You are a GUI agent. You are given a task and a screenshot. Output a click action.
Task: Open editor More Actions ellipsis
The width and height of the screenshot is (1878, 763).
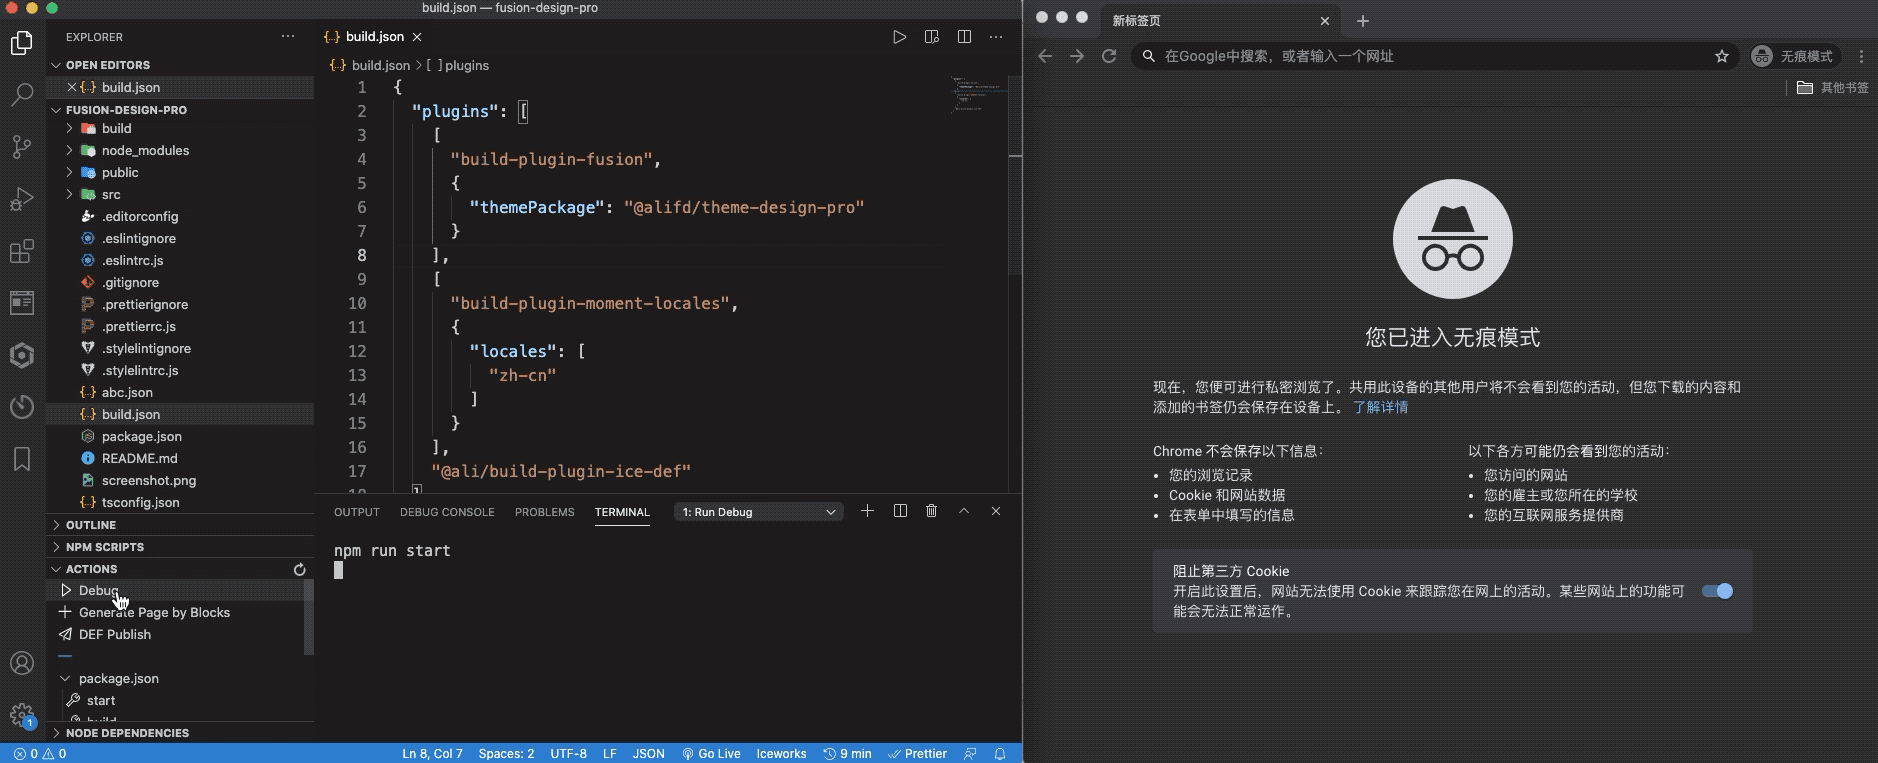[x=996, y=37]
